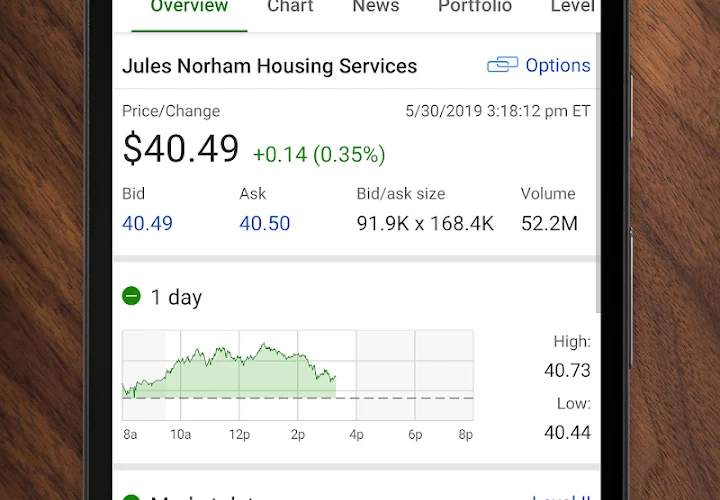The height and width of the screenshot is (500, 720).
Task: Click the vertical scrollbar on right edge
Action: click(x=598, y=172)
